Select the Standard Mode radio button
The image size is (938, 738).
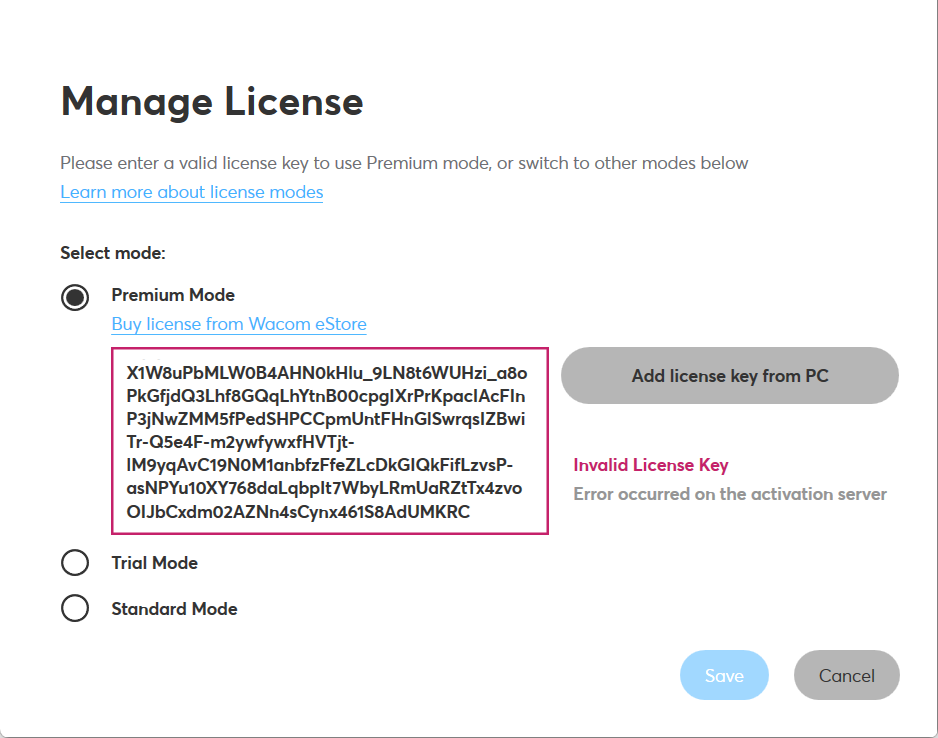click(x=75, y=608)
